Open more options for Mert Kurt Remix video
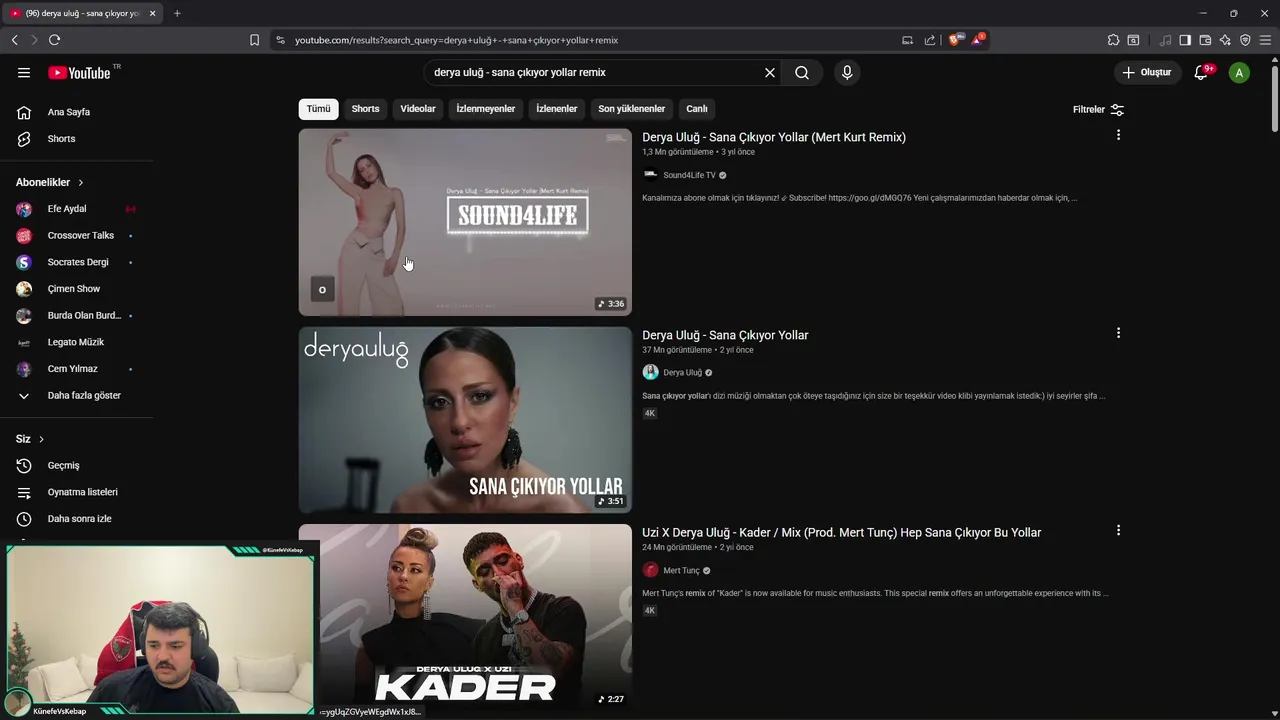 (x=1118, y=135)
